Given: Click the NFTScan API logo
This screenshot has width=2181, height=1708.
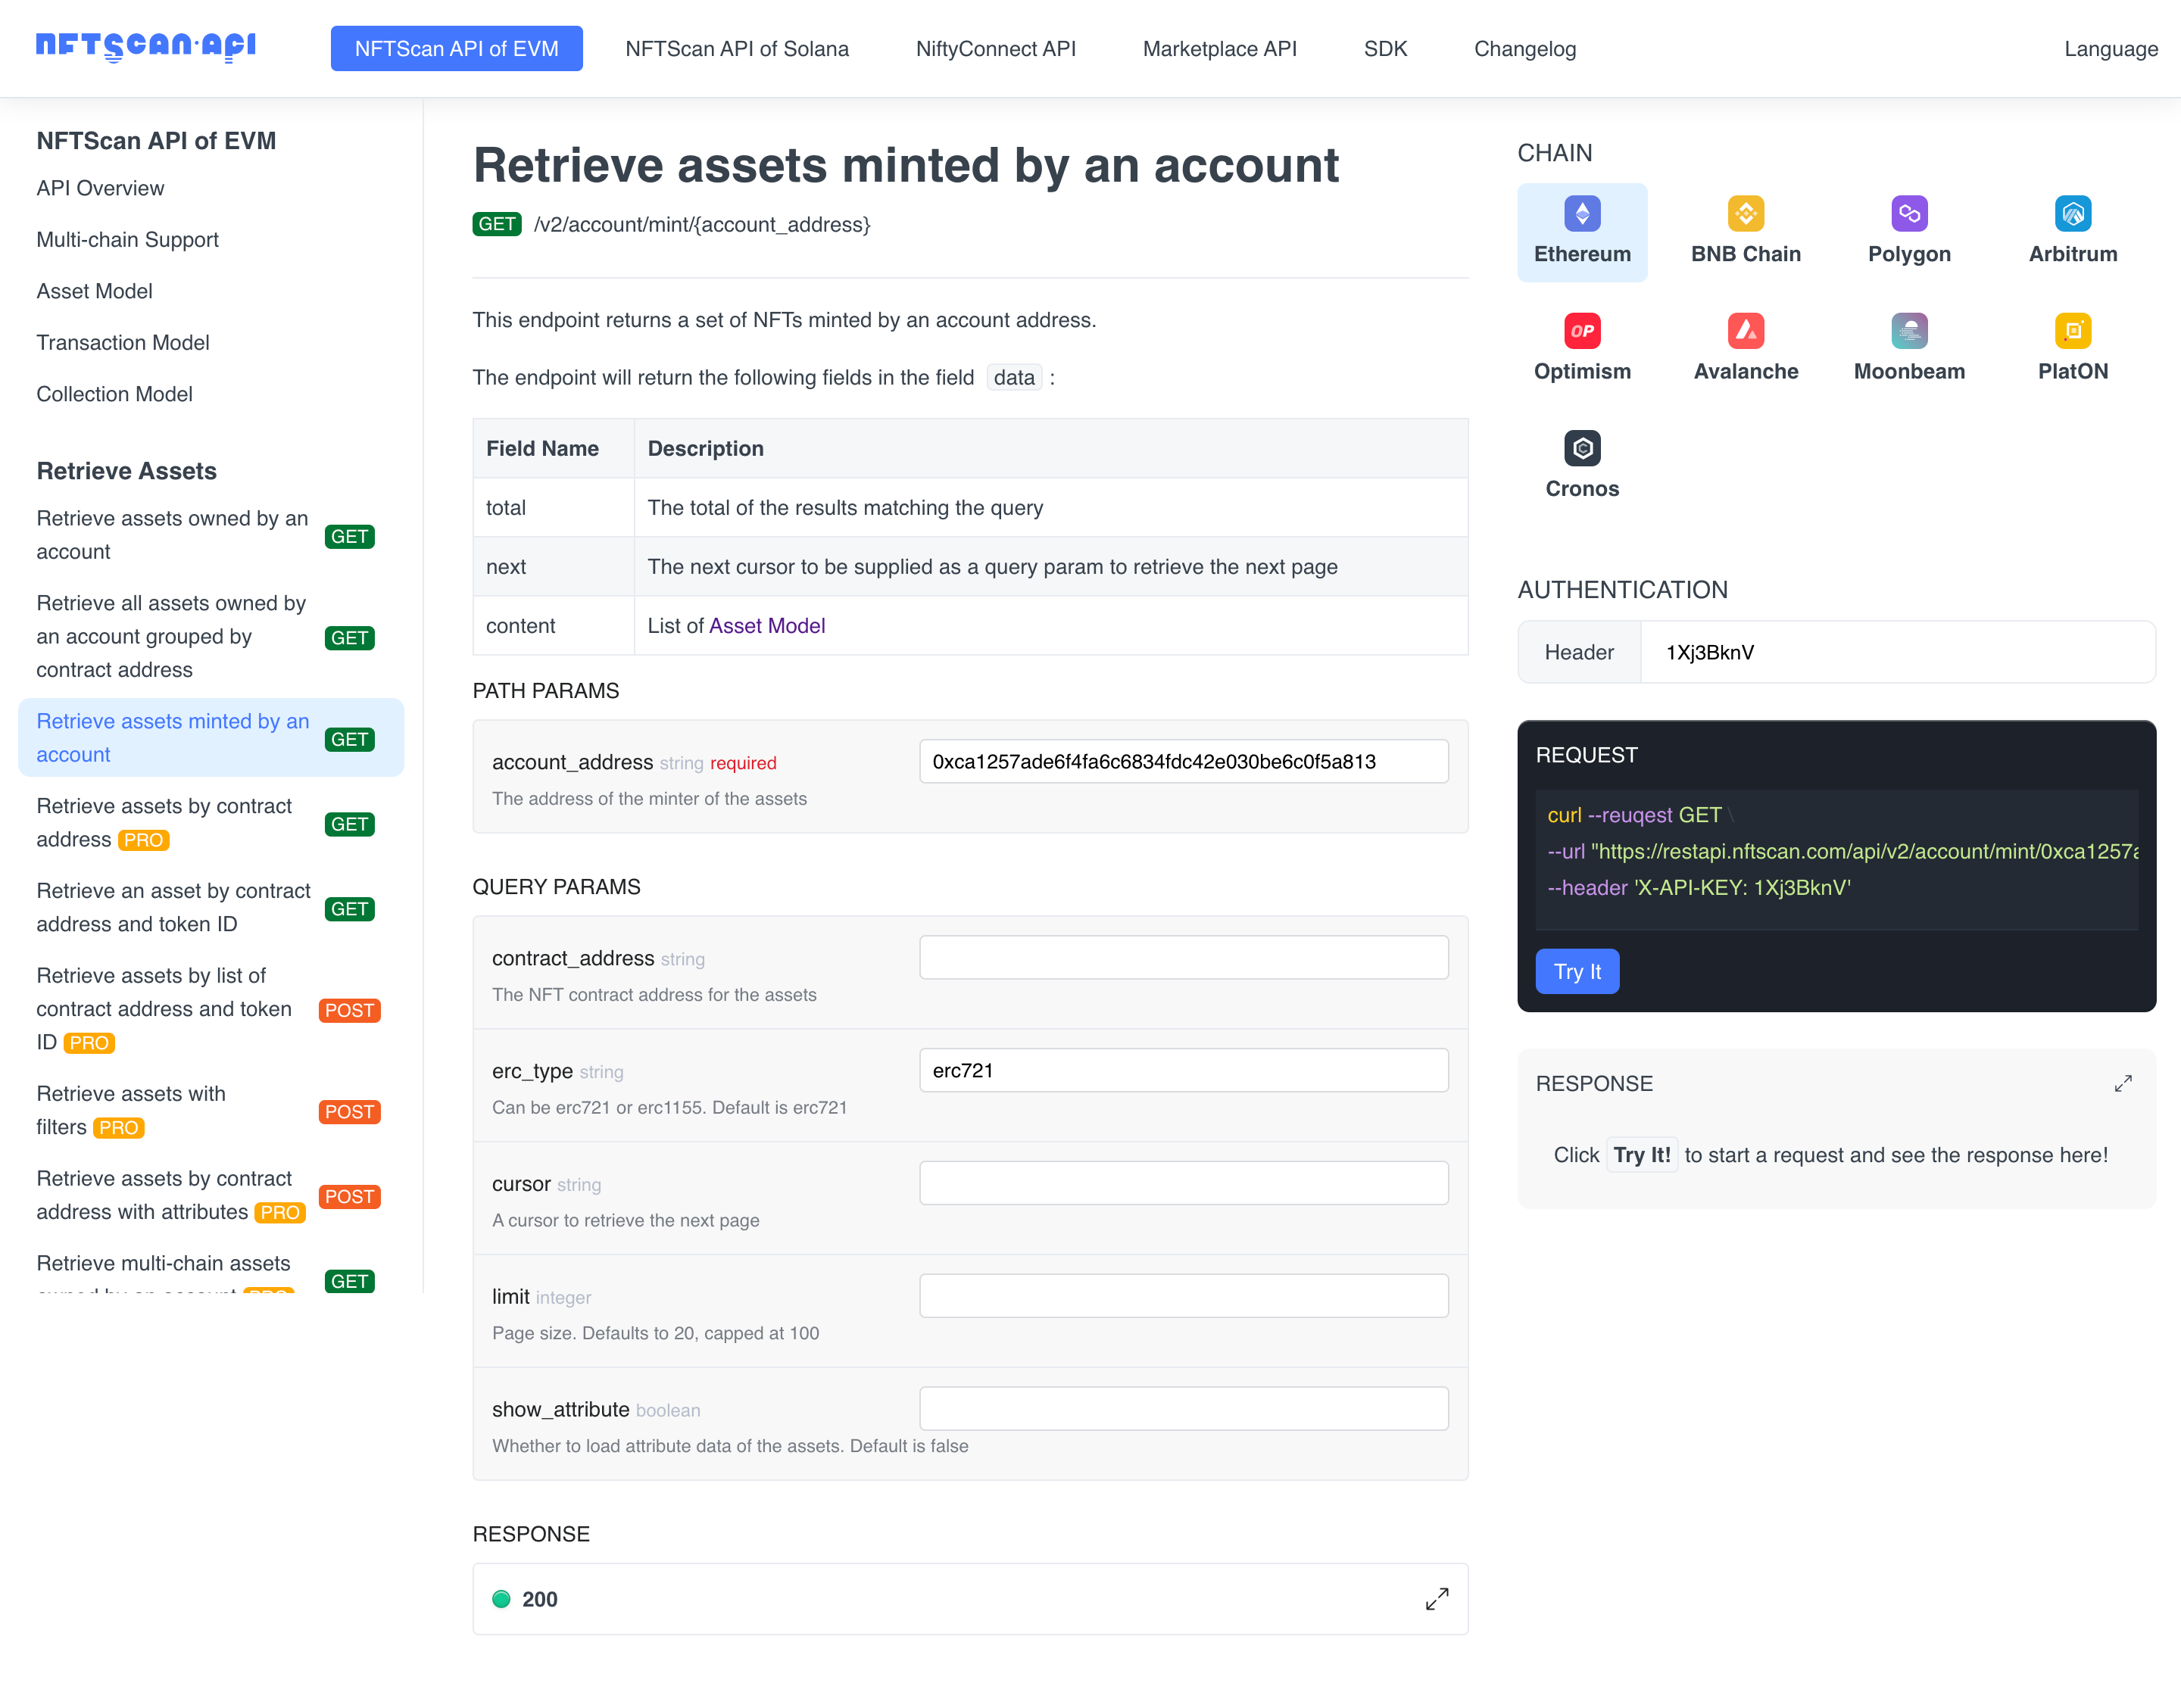Looking at the screenshot, I should tap(146, 46).
